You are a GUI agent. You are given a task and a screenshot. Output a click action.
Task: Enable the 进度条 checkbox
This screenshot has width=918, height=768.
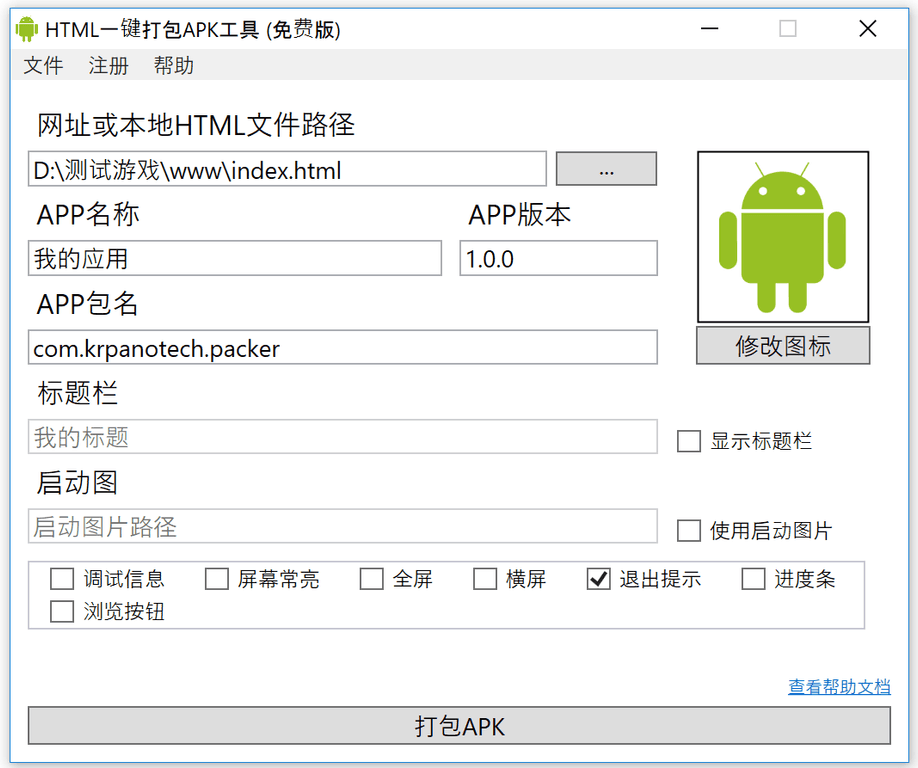click(753, 579)
